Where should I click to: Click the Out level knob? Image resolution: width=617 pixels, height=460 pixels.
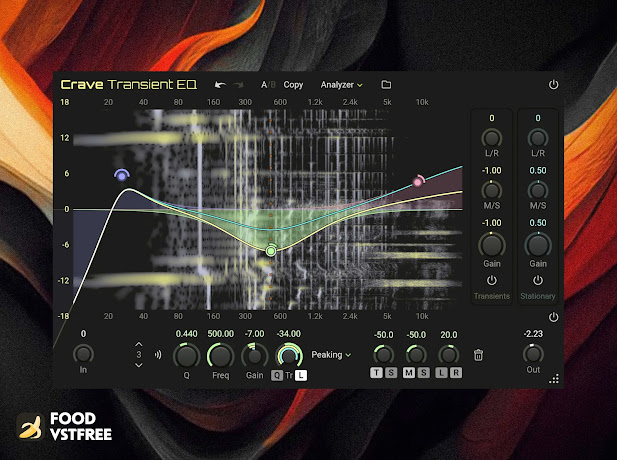point(533,354)
